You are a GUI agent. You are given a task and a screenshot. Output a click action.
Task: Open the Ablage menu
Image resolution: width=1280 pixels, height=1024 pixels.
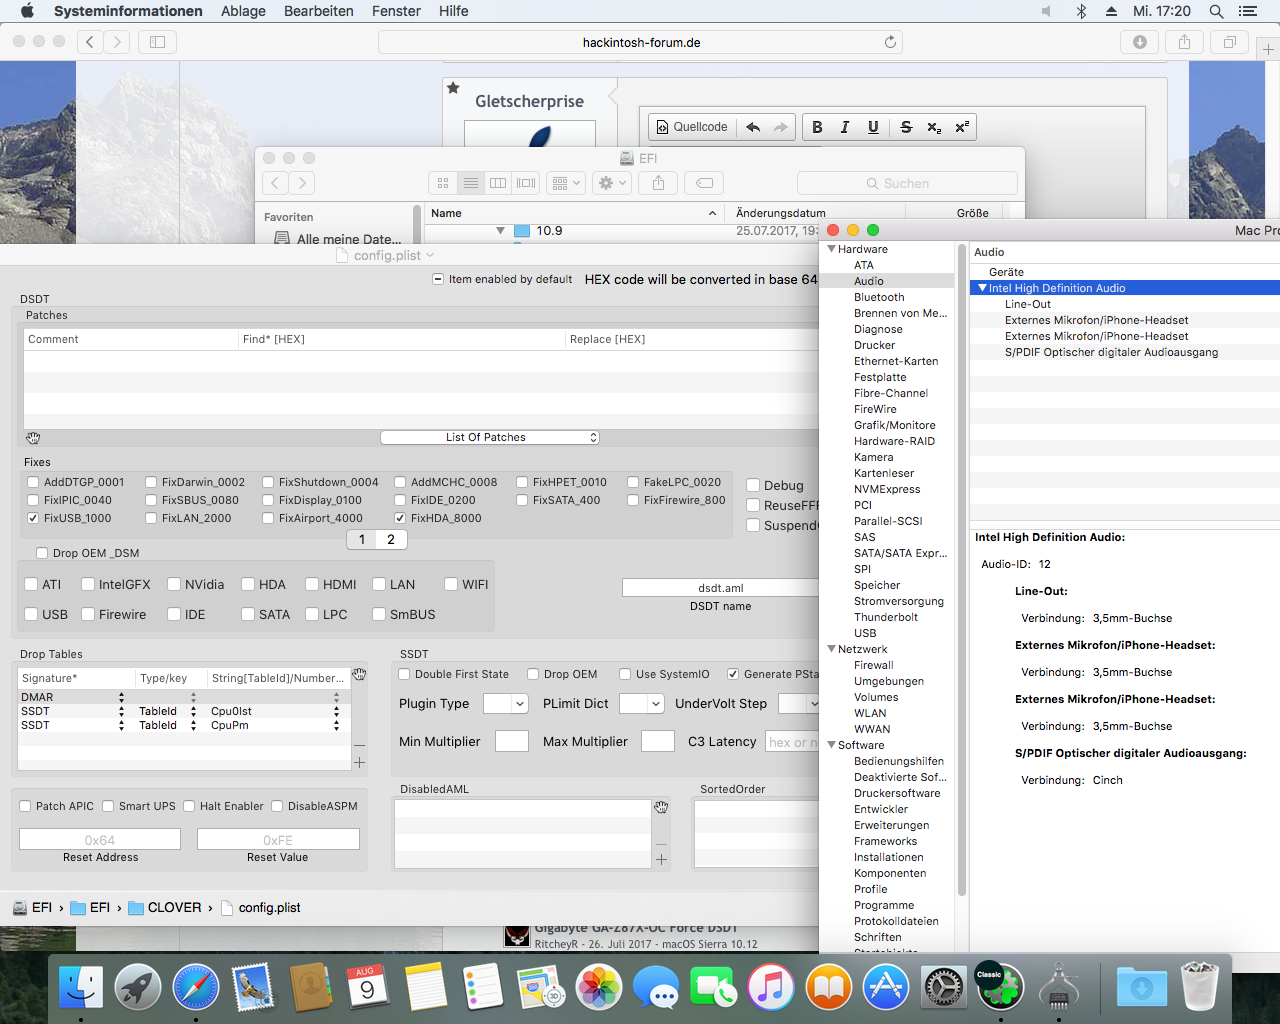point(243,11)
